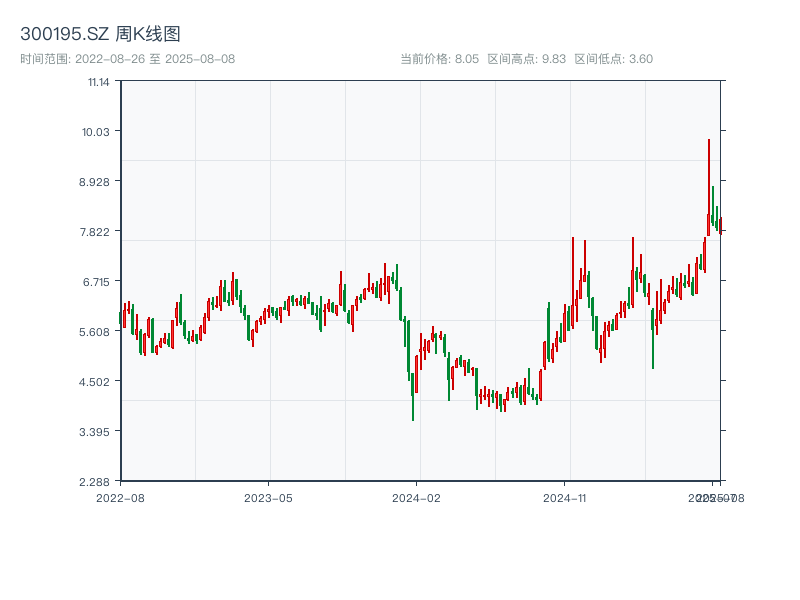Click the 4.502 y-axis price label
800x600 pixels.
[97, 382]
